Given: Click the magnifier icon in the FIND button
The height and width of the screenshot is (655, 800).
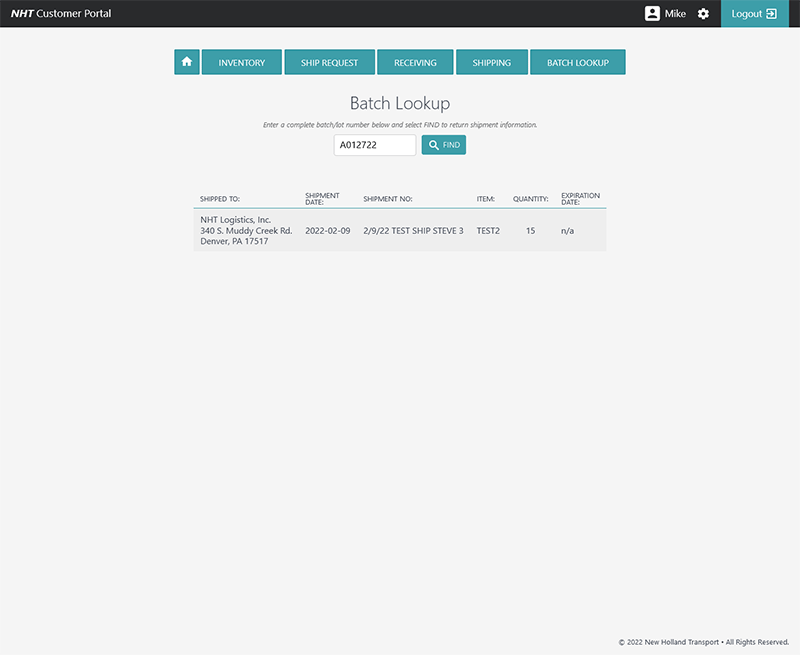Looking at the screenshot, I should 434,145.
